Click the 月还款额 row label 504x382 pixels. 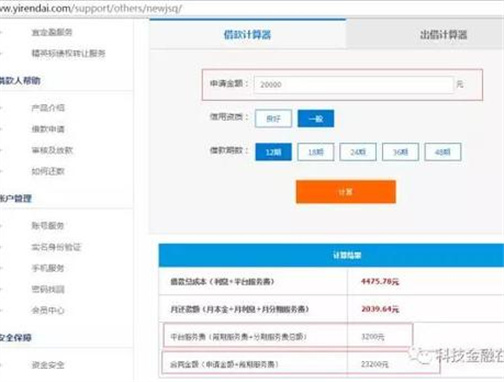coord(240,309)
